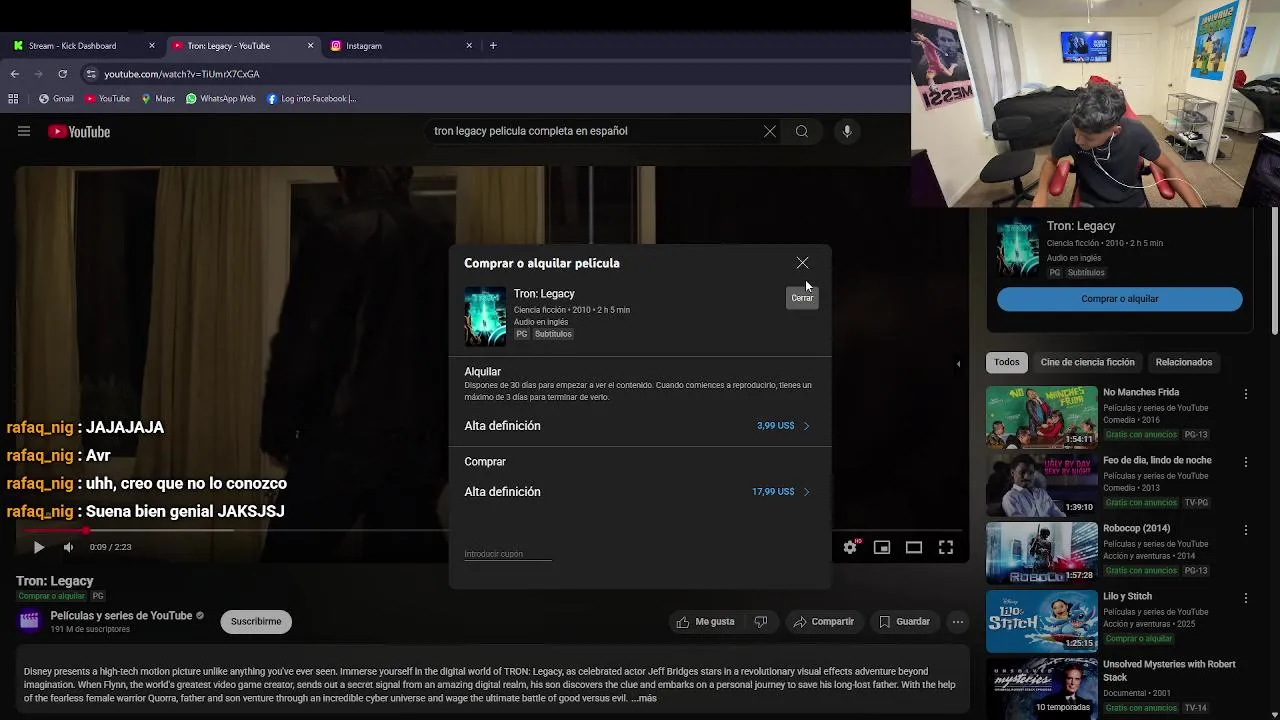Save video with Guardar button
This screenshot has height=720, width=1280.
point(904,622)
